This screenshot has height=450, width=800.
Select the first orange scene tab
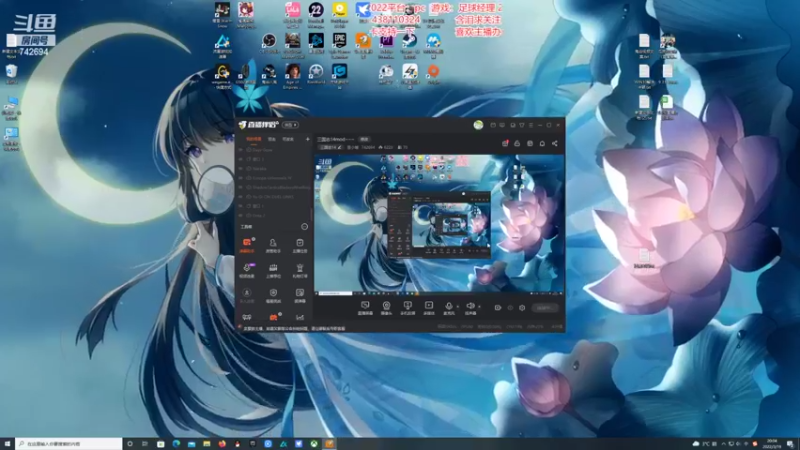[254, 139]
